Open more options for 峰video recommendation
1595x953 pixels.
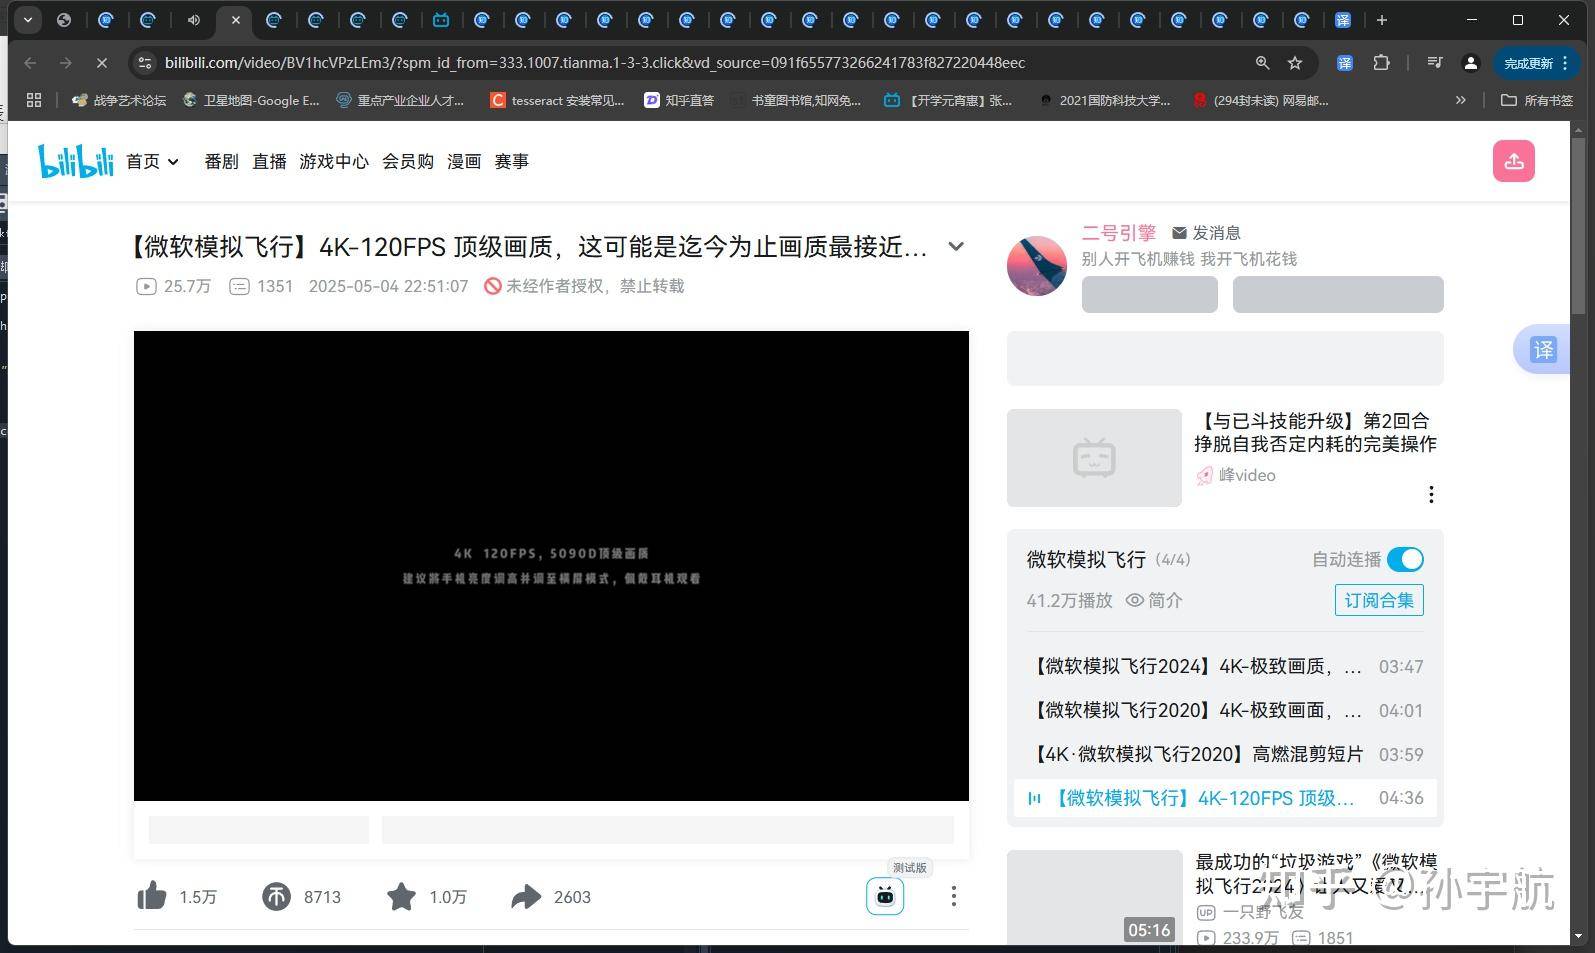tap(1431, 494)
